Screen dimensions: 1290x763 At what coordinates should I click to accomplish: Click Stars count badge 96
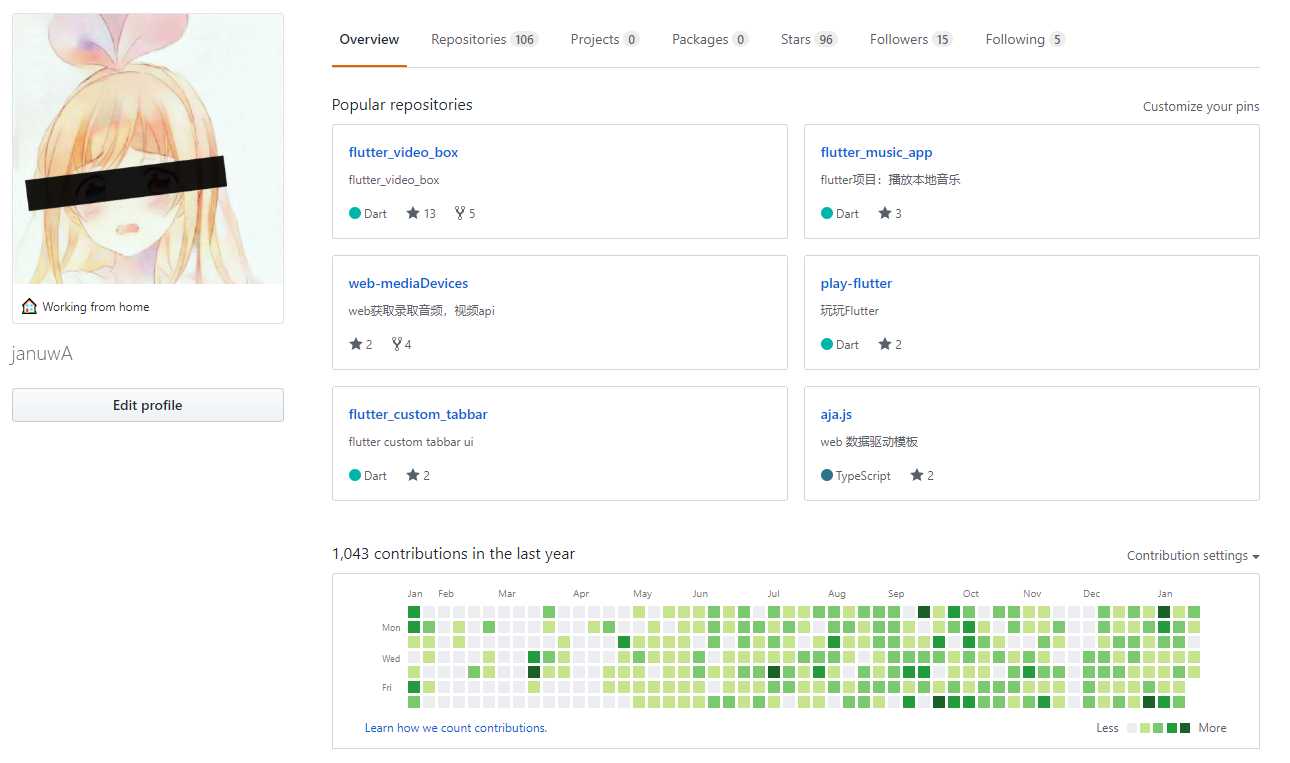coord(826,40)
